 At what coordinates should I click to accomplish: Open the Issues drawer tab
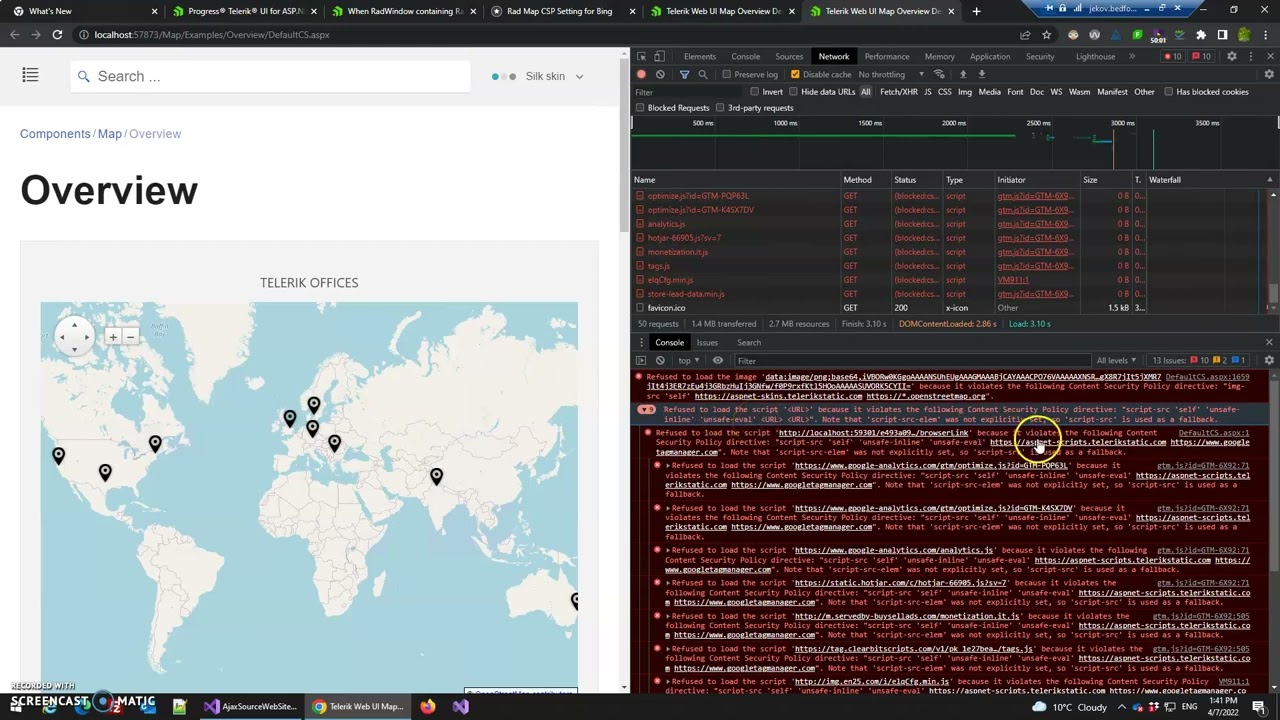[x=707, y=343]
